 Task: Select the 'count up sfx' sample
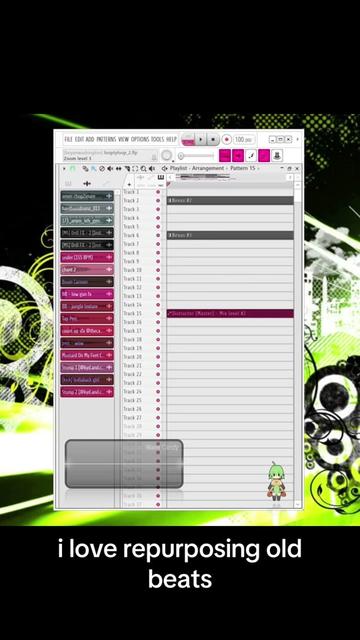pos(87,331)
